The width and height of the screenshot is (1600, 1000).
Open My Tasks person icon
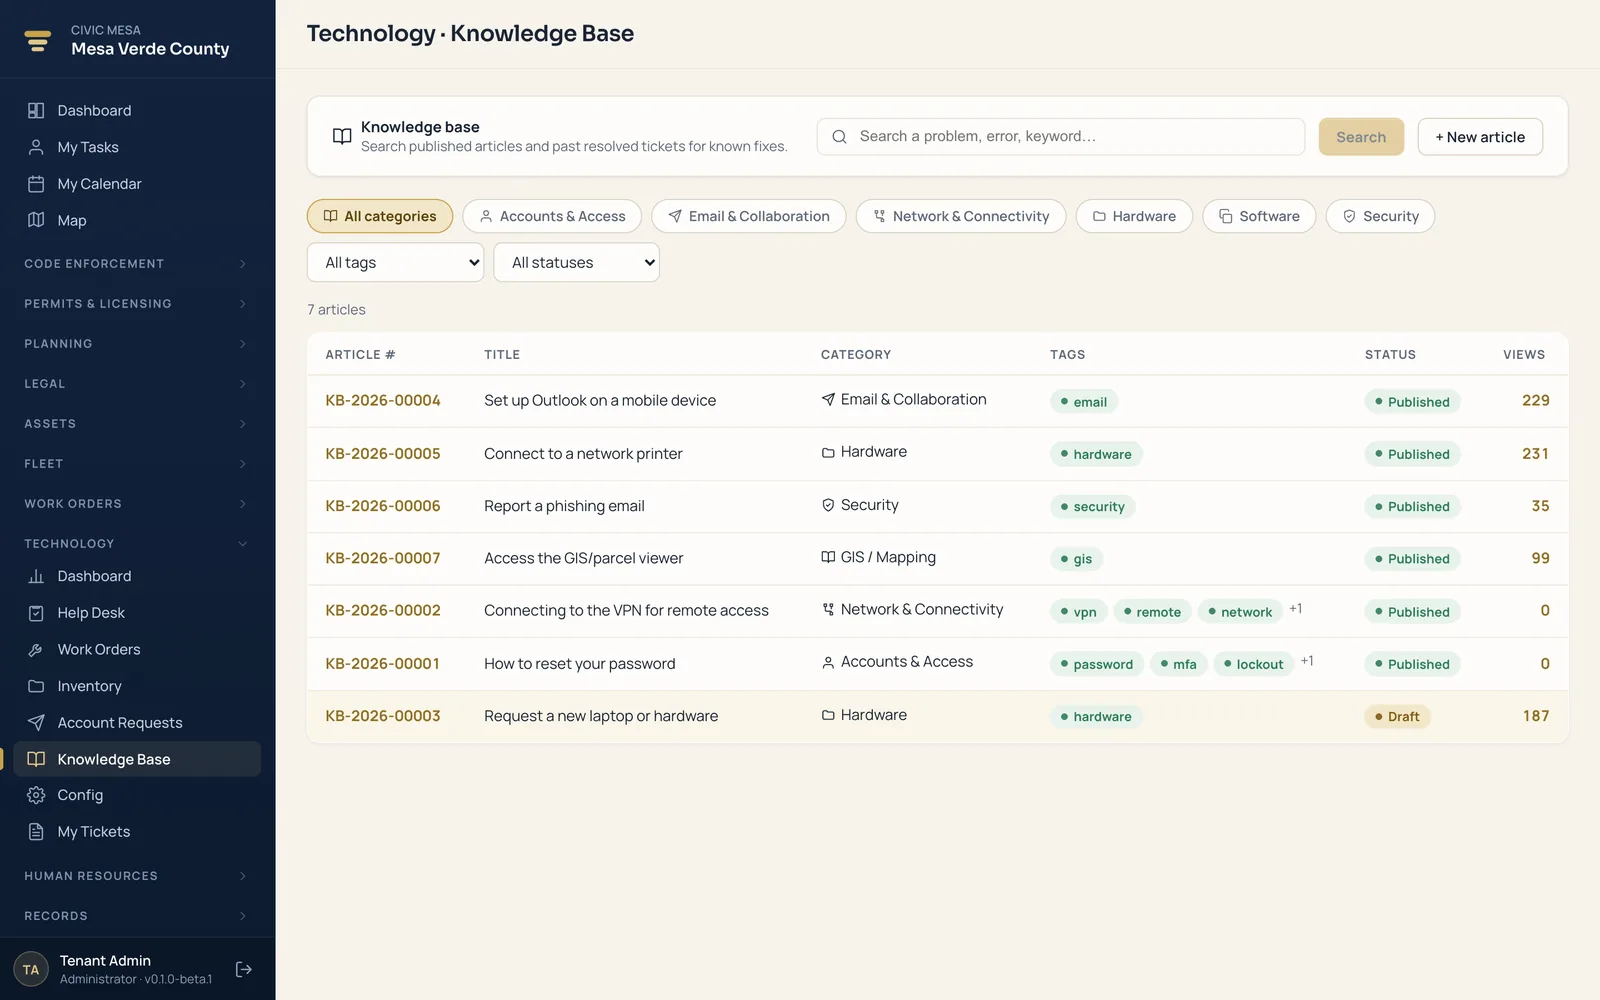coord(36,147)
